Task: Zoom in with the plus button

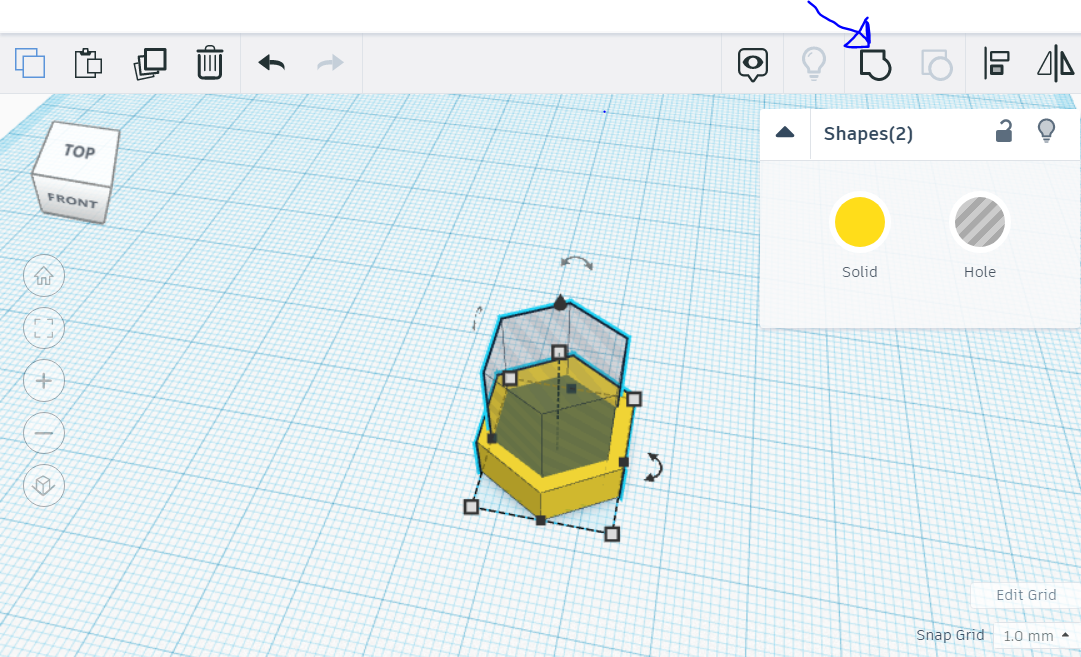Action: [44, 381]
